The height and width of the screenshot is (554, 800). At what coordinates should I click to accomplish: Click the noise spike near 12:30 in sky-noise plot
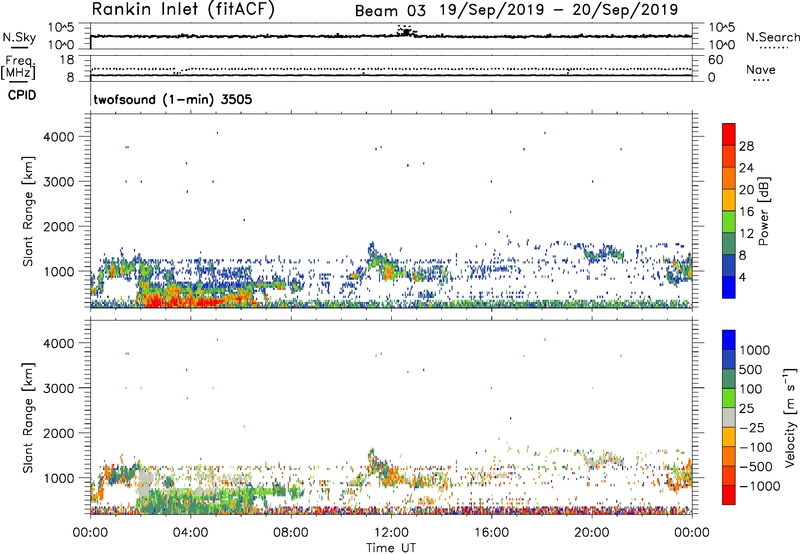(406, 32)
